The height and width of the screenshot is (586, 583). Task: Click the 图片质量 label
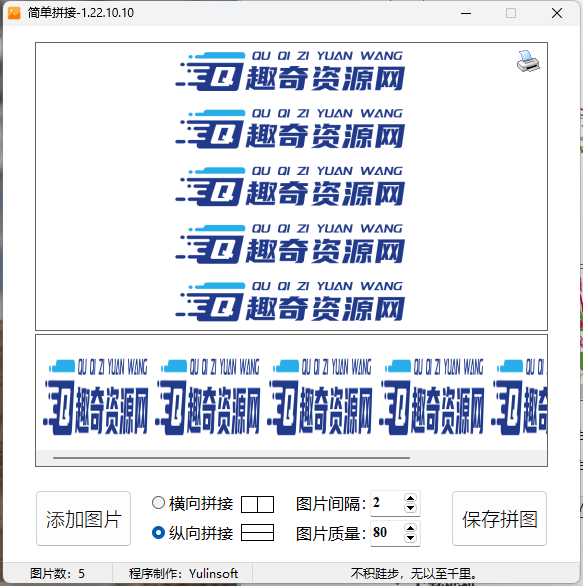tap(331, 534)
